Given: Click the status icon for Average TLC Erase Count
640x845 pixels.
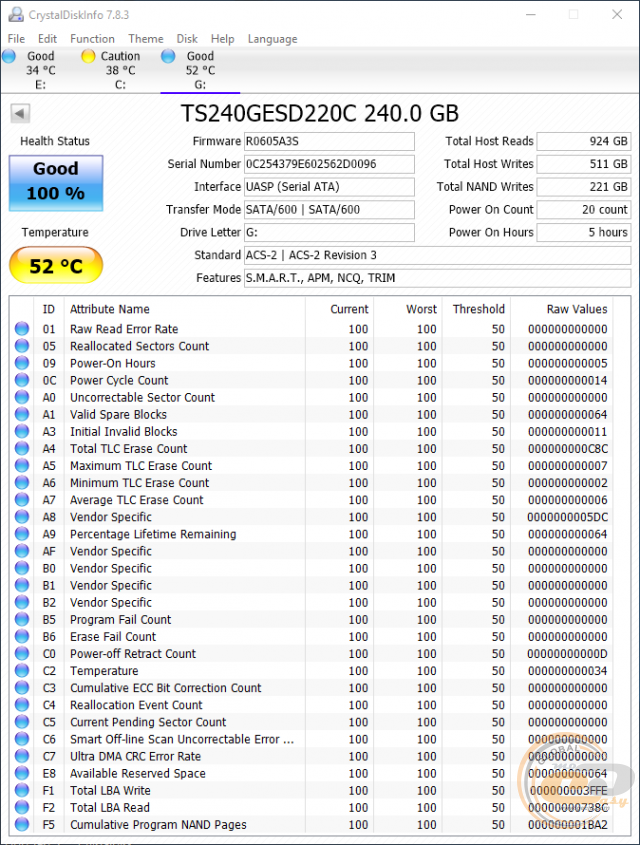Looking at the screenshot, I should point(22,500).
